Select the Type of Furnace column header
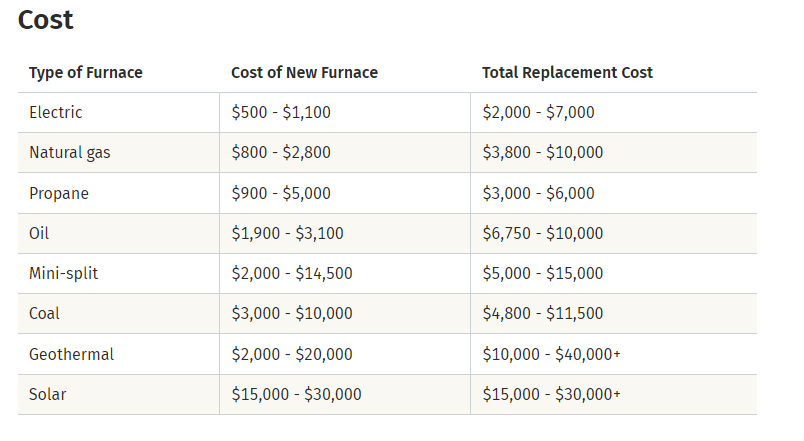Screen dimensions: 804x441 click(86, 73)
